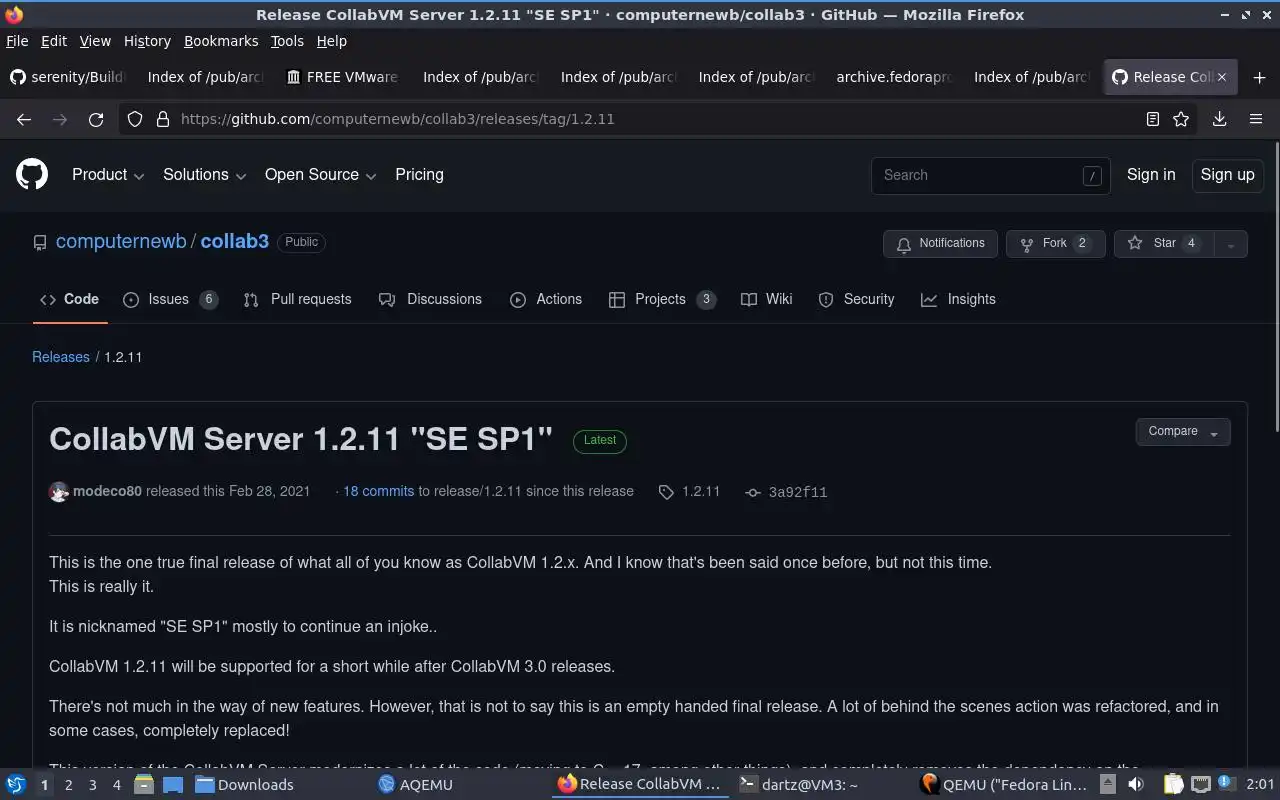Expand the Product dropdown menu
The height and width of the screenshot is (800, 1280).
108,175
